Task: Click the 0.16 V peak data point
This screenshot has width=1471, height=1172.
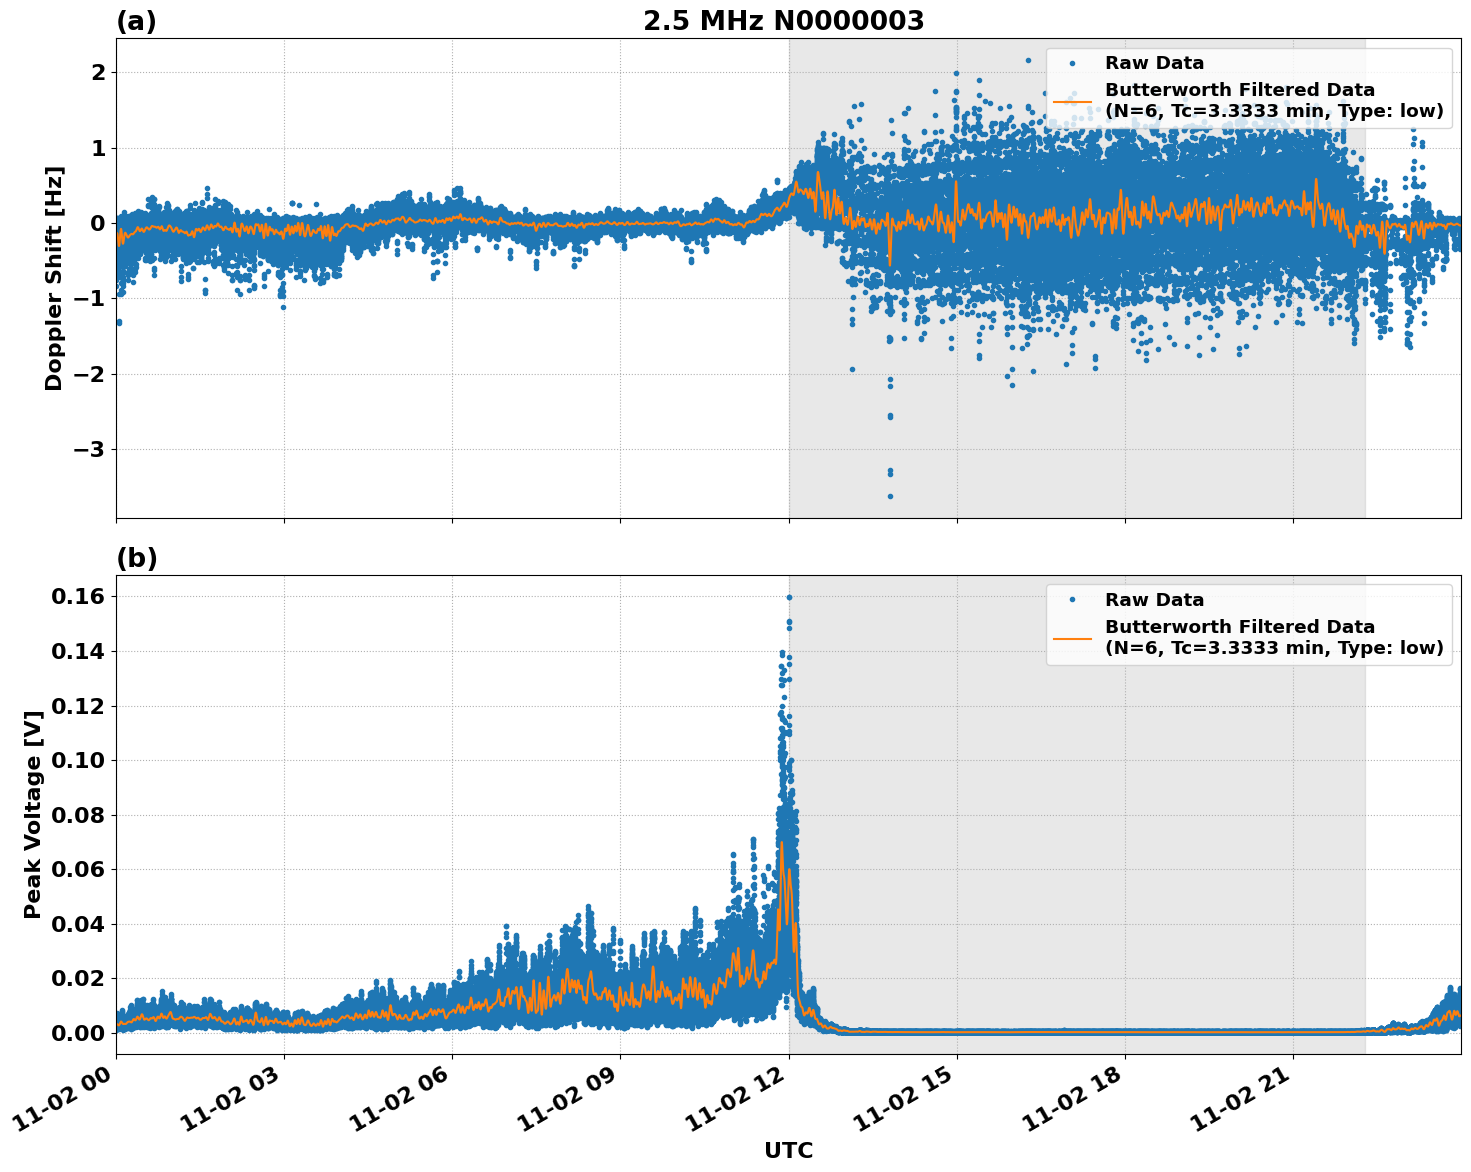Action: (x=791, y=595)
